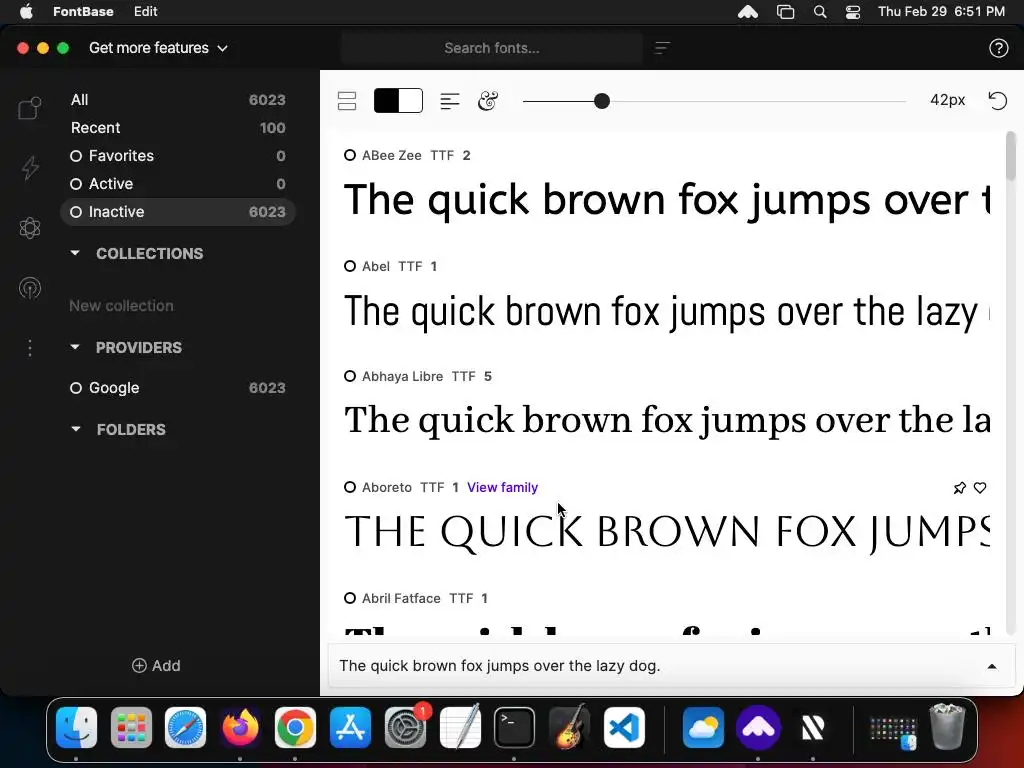Open the Edit menu in menu bar

tap(145, 11)
